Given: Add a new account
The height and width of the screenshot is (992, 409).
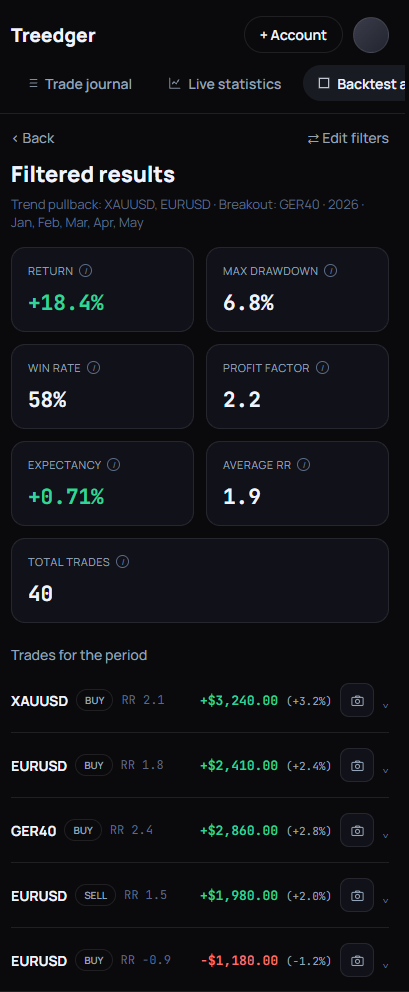Looking at the screenshot, I should pyautogui.click(x=293, y=35).
